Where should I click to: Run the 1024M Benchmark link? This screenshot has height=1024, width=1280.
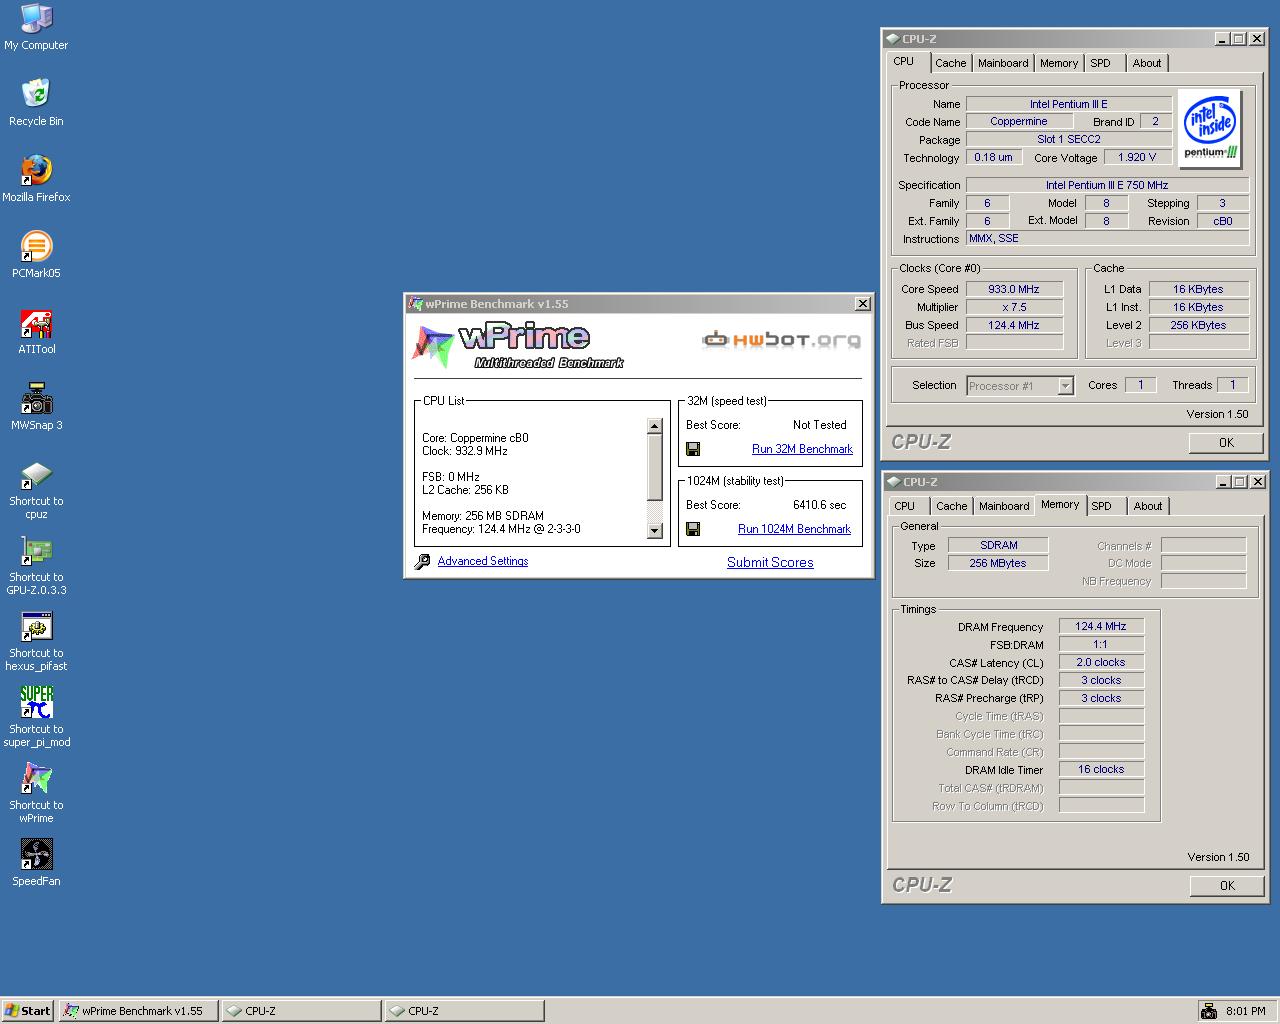pyautogui.click(x=794, y=529)
